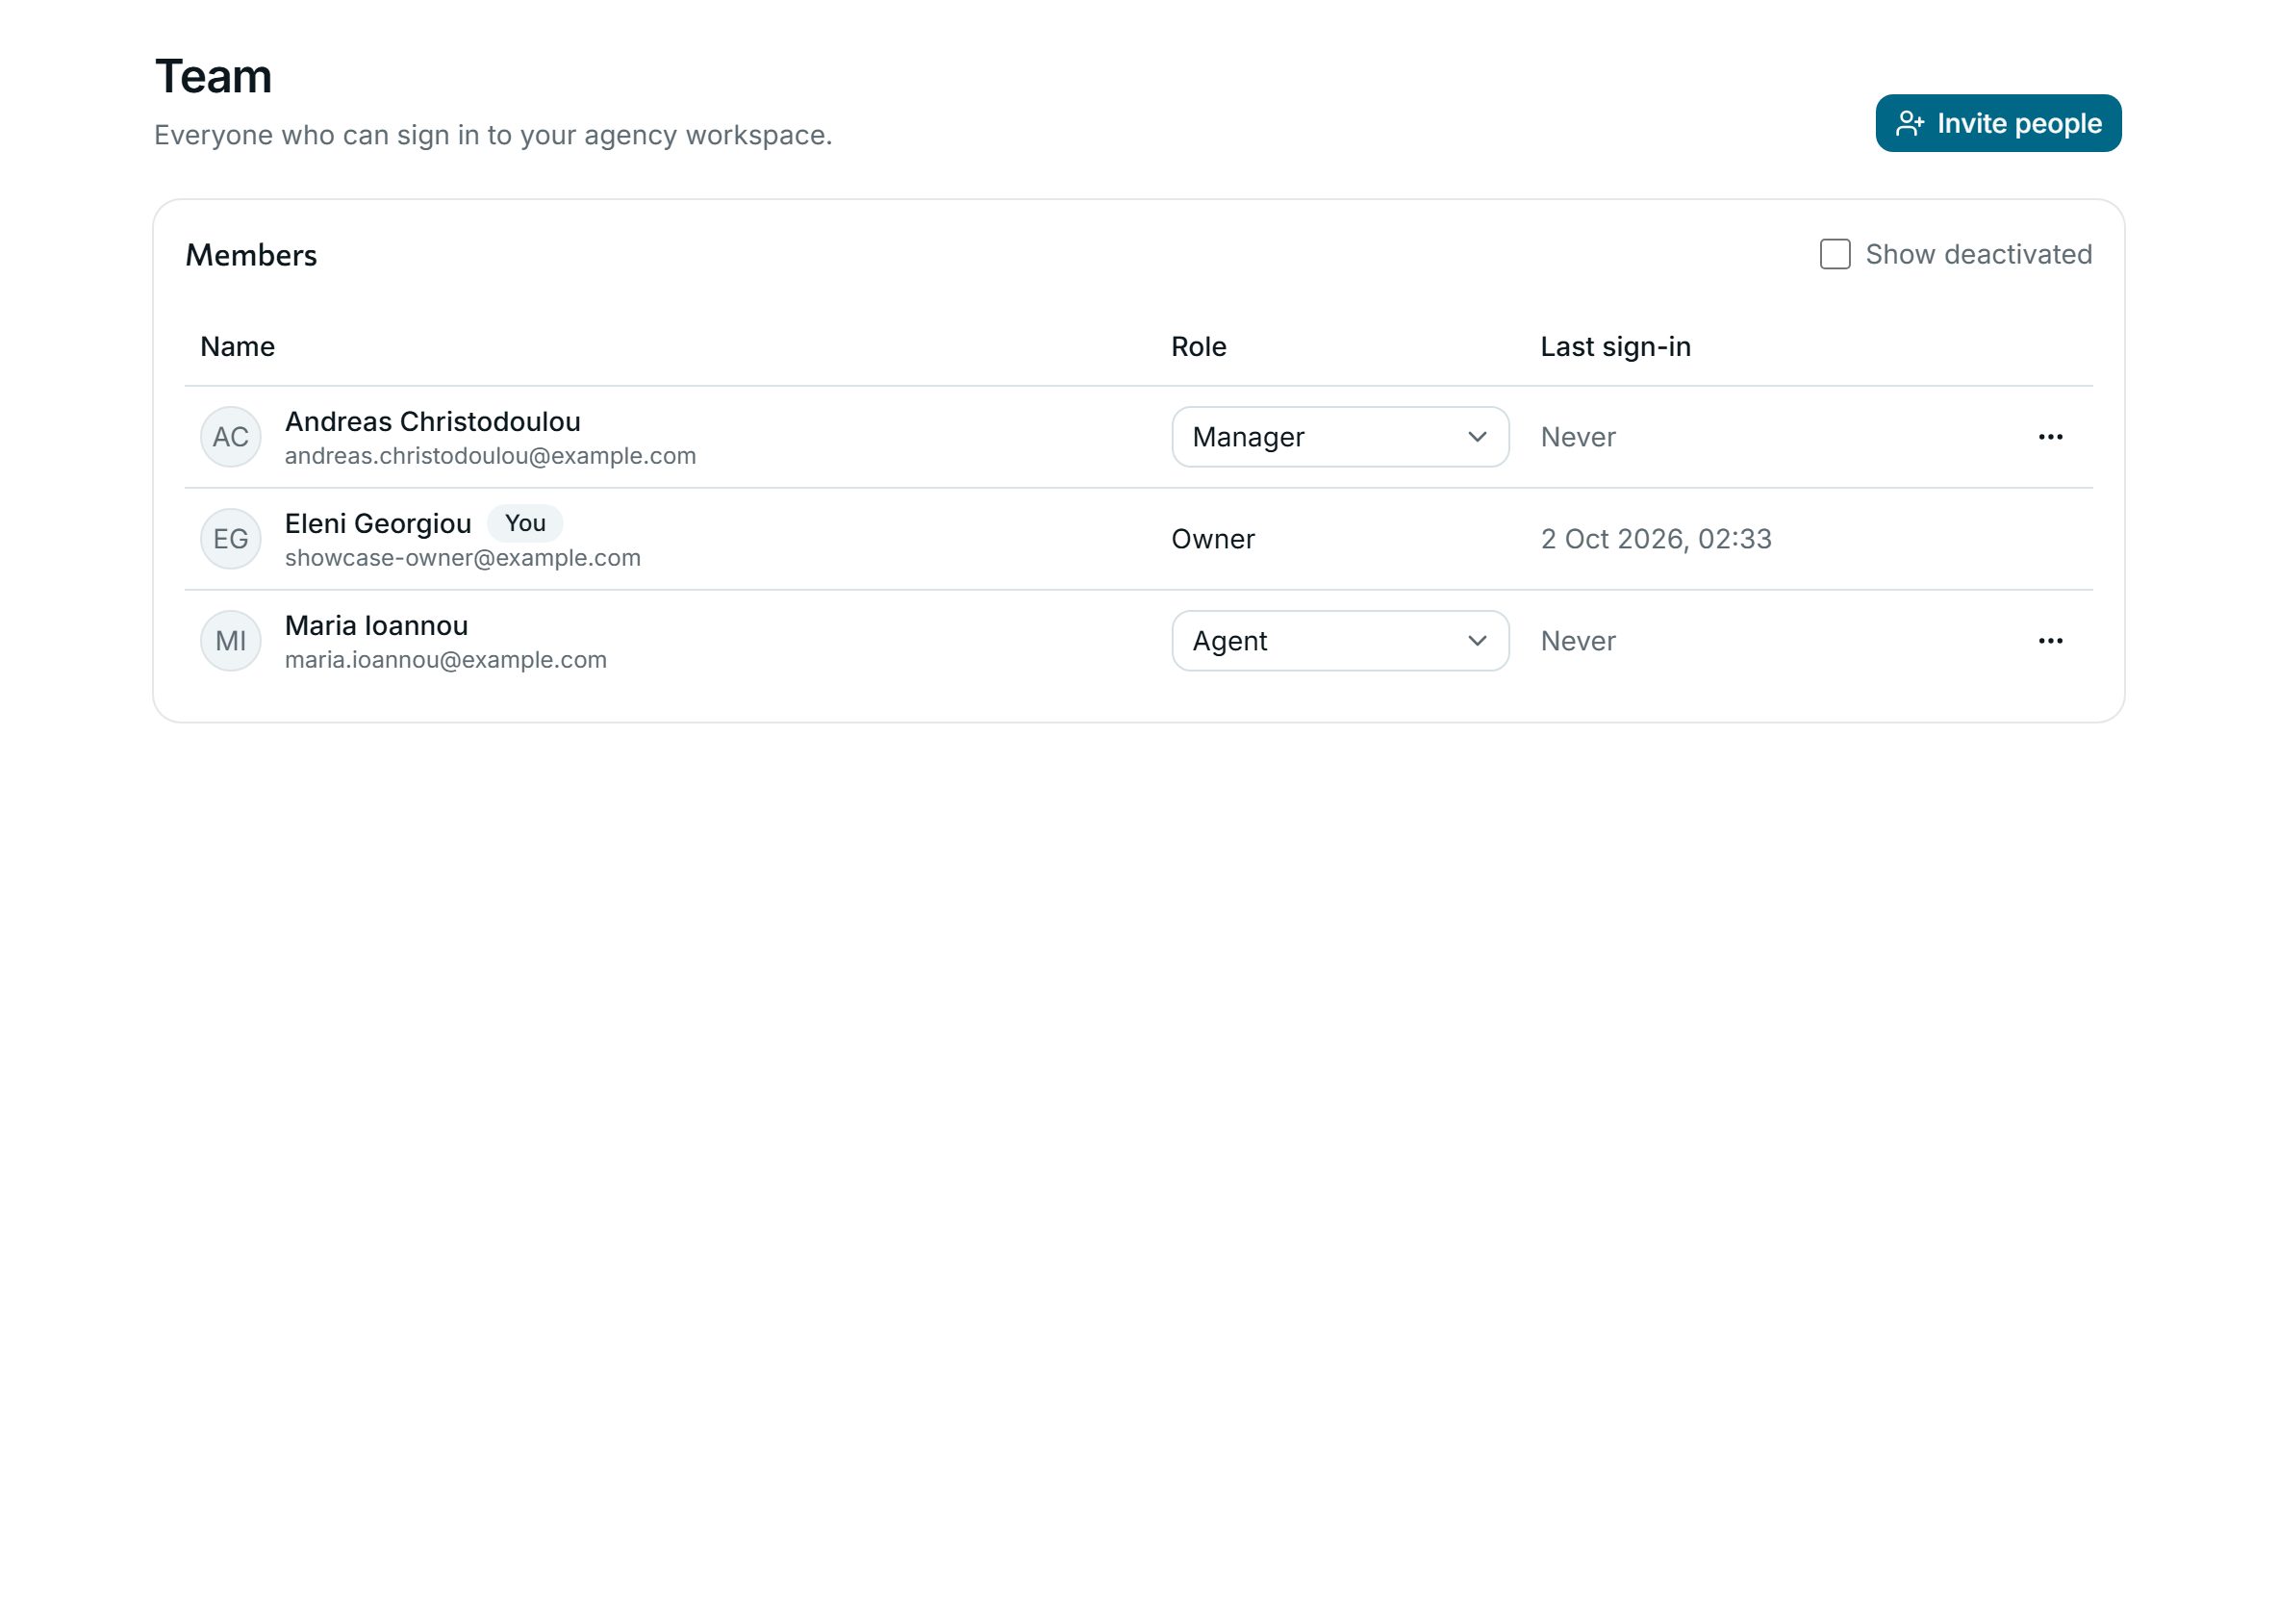Click the Show deactivated label
The image size is (2278, 1624).
click(1978, 254)
